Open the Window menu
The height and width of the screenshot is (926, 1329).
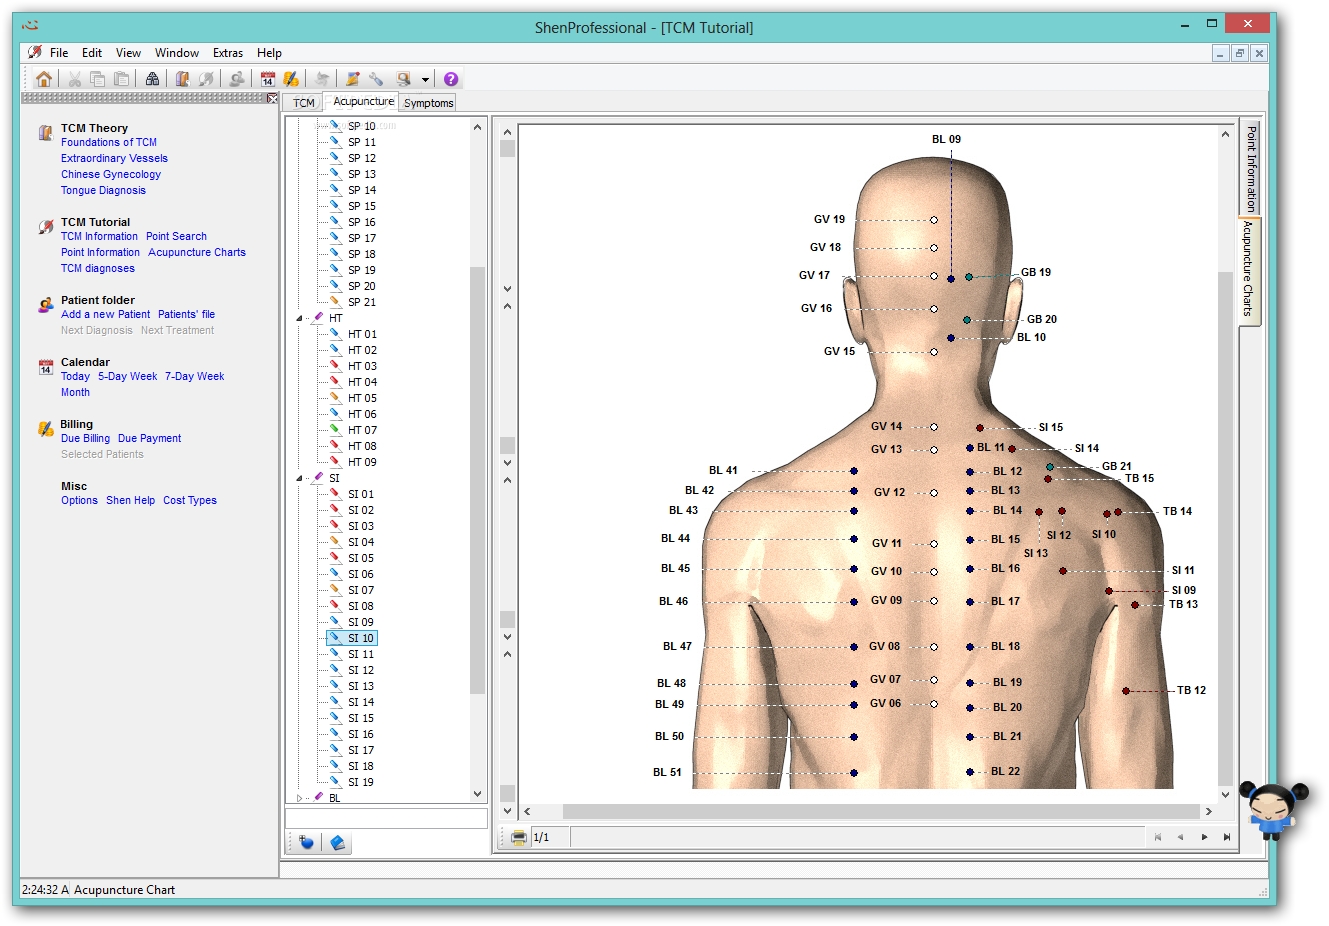coord(177,53)
